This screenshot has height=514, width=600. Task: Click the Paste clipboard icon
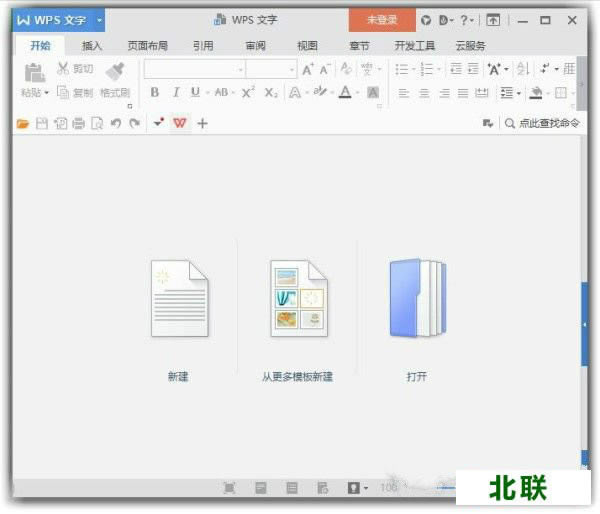point(34,73)
